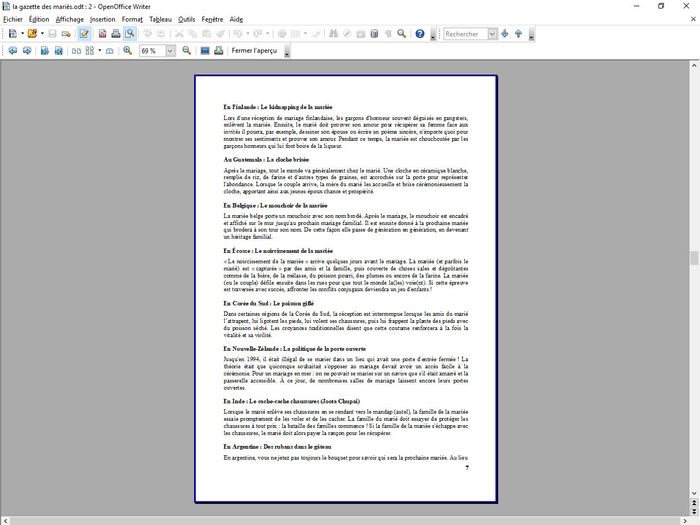Switch to book preview mode
700x525 pixels.
click(109, 51)
